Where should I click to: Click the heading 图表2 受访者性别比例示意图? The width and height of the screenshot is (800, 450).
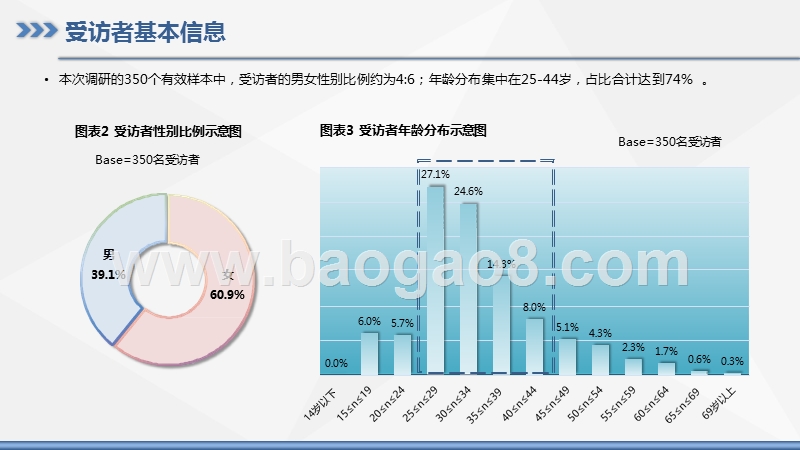click(x=158, y=132)
